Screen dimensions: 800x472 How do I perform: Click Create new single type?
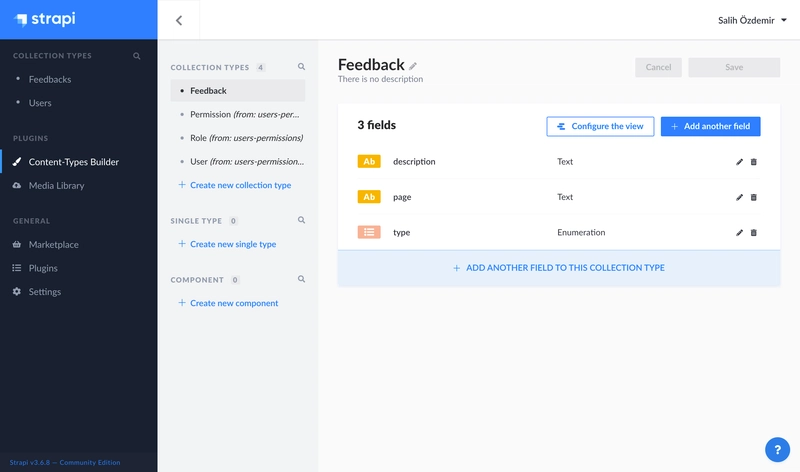tap(227, 244)
